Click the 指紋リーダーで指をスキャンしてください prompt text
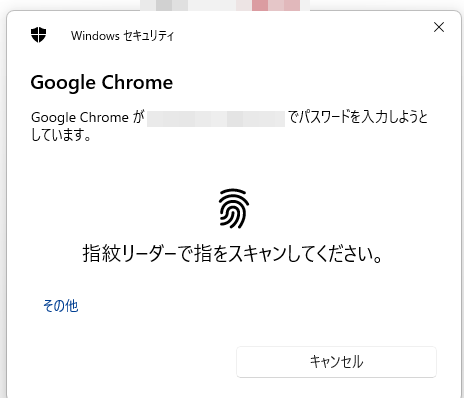This screenshot has width=464, height=398. coord(232,254)
